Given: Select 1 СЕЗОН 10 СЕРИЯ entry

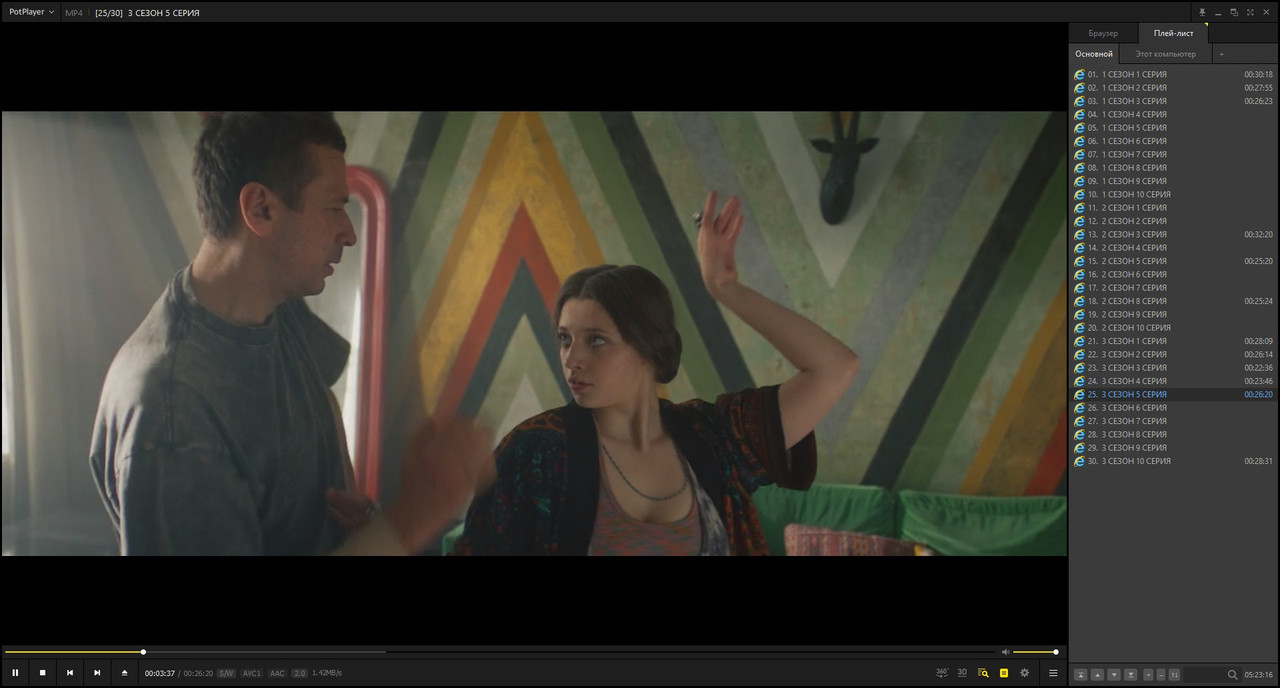Looking at the screenshot, I should coord(1173,194).
